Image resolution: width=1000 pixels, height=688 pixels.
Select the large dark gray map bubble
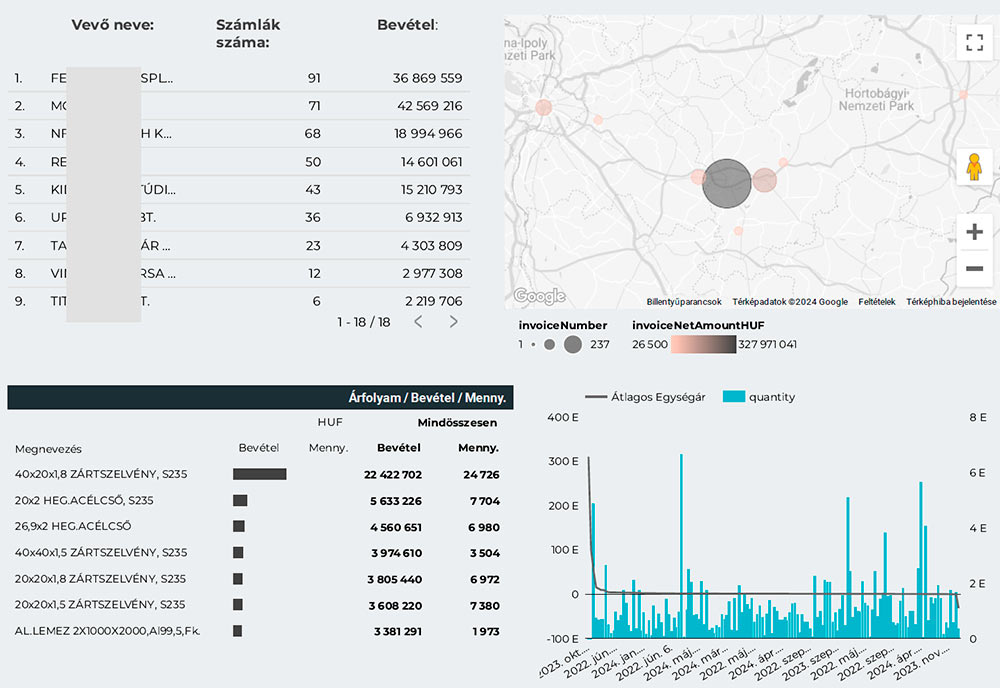(726, 183)
